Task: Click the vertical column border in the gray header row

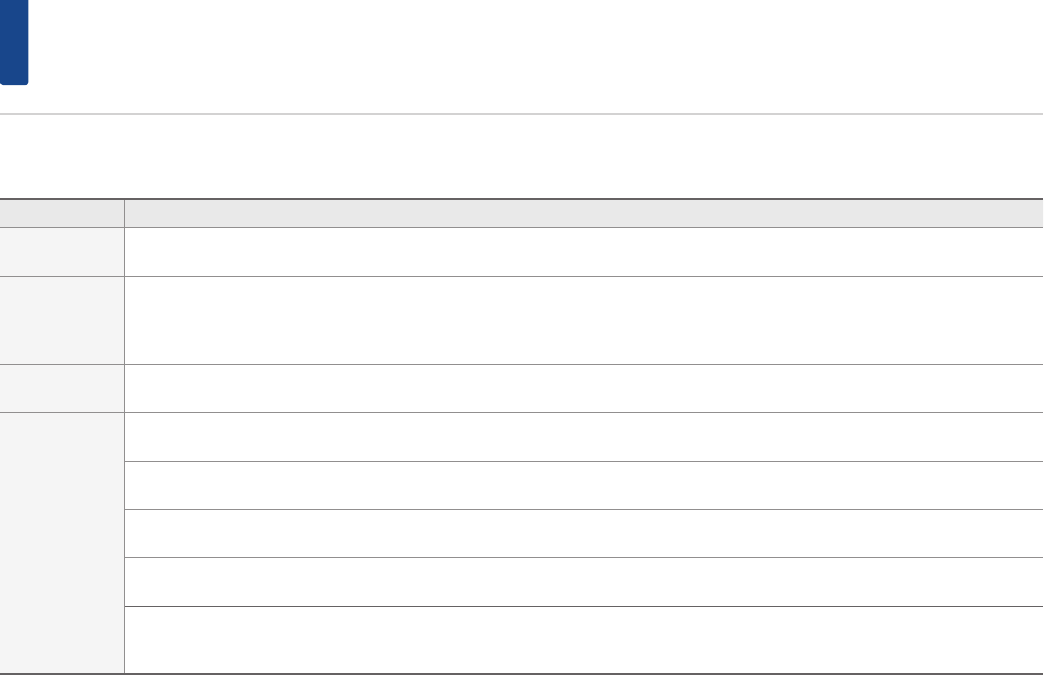Action: pos(124,213)
